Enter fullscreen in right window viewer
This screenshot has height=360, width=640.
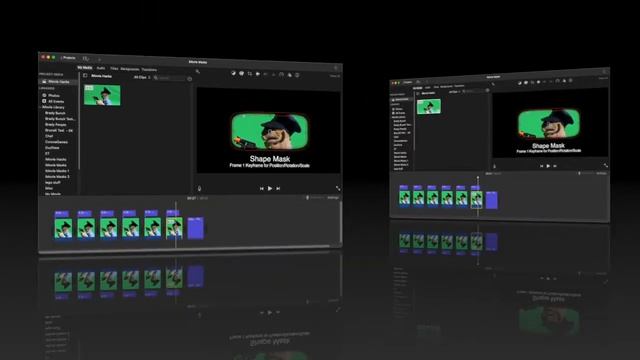605,165
